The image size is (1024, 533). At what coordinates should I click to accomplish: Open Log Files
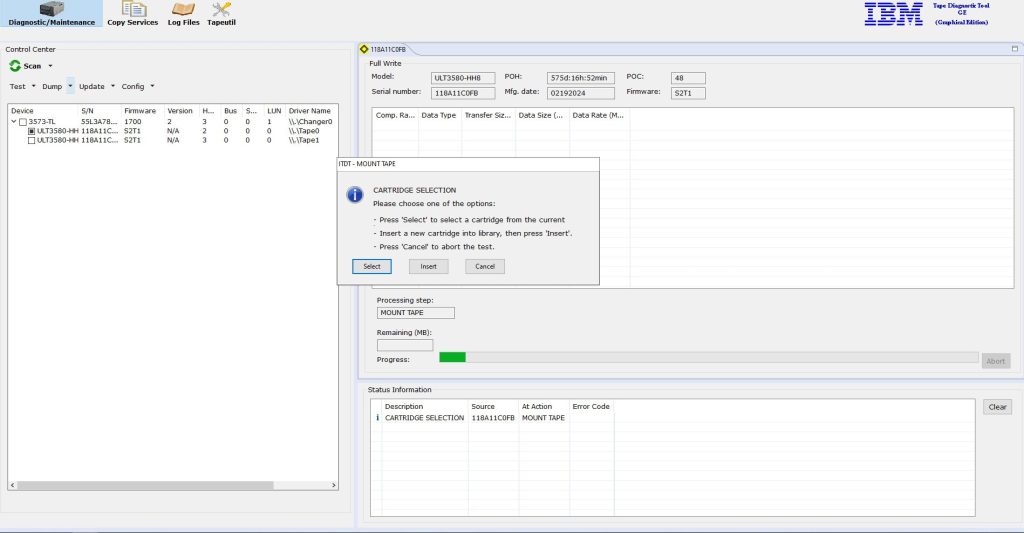point(184,14)
